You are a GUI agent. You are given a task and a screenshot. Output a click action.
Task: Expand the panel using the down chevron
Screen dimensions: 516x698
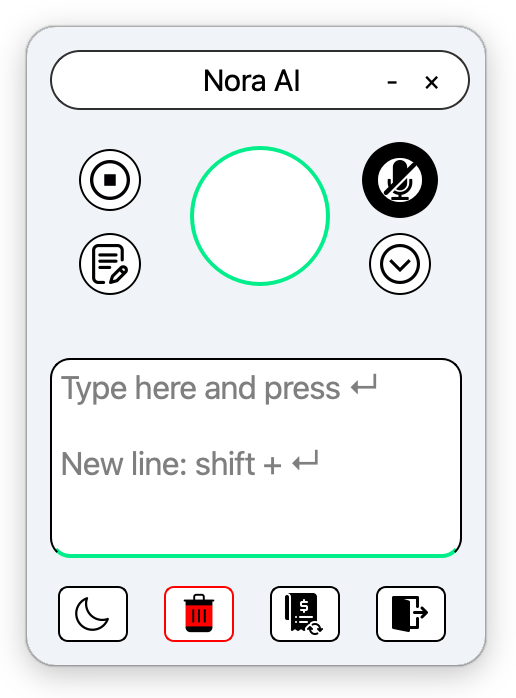pos(400,264)
